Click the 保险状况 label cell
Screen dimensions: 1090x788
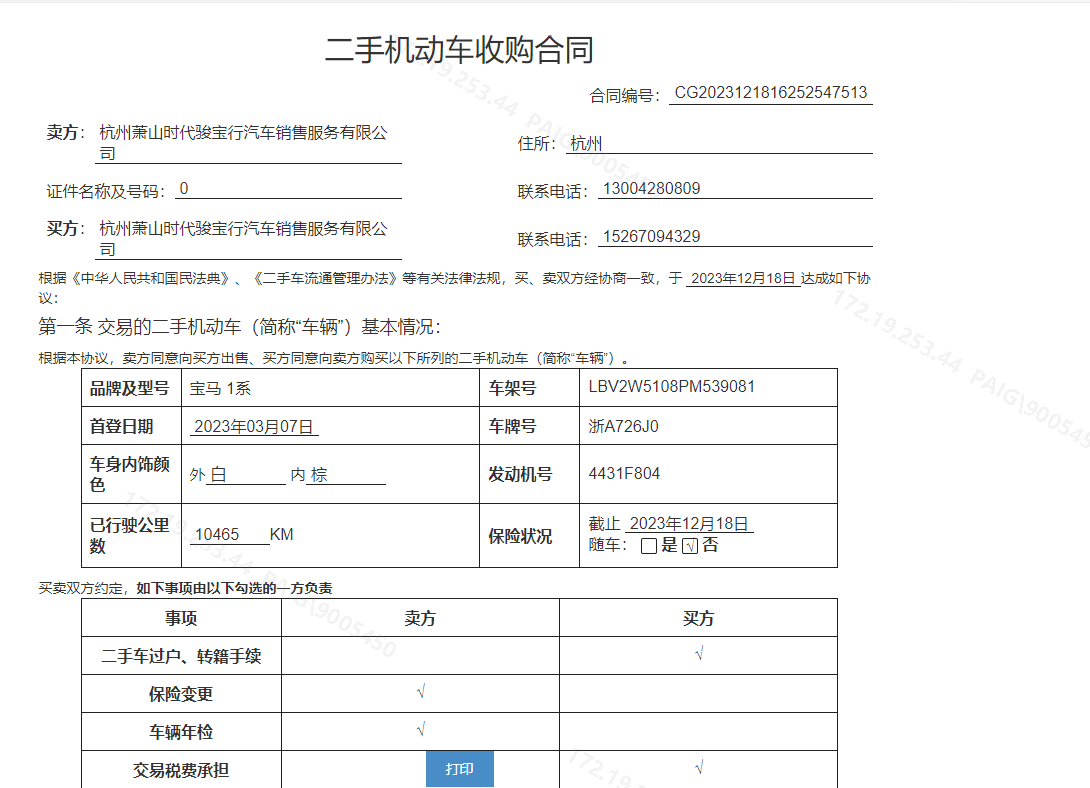[530, 536]
